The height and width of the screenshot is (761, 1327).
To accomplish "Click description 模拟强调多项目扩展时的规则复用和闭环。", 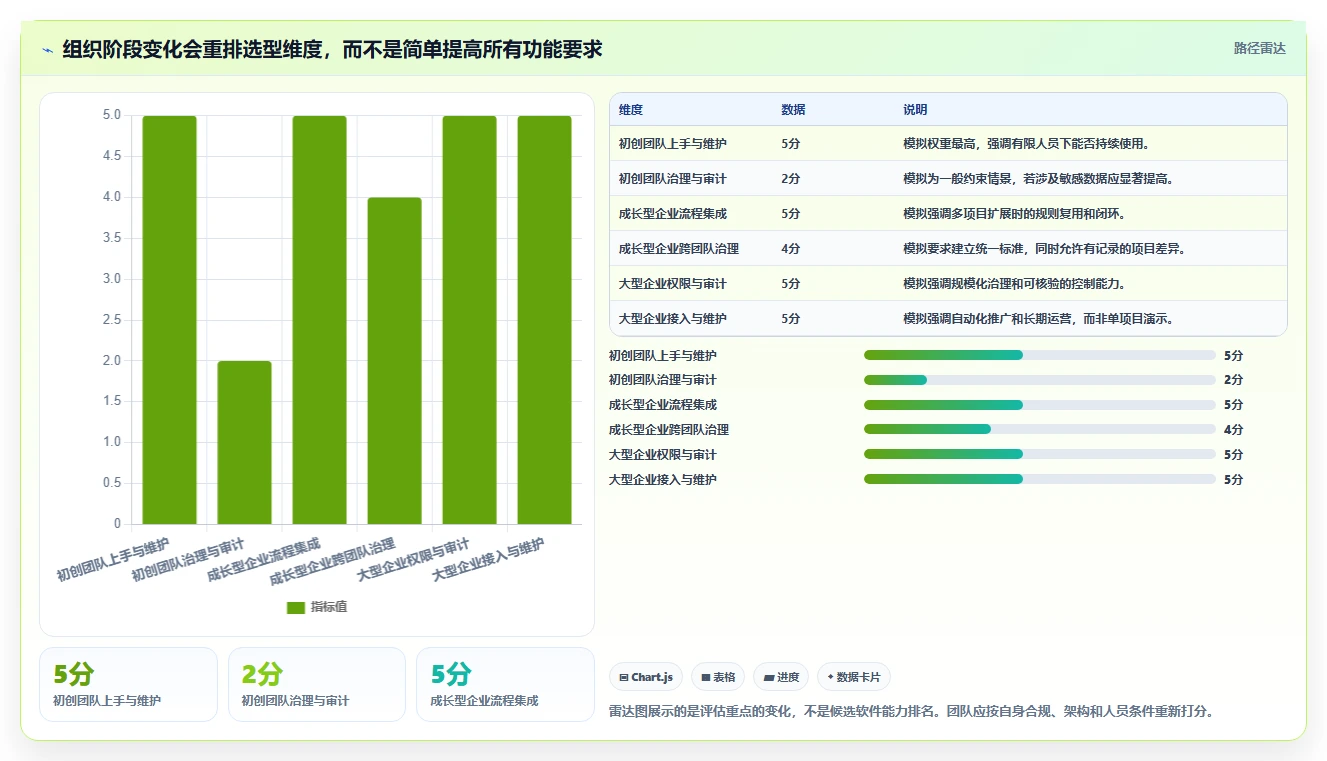I will click(x=1016, y=214).
